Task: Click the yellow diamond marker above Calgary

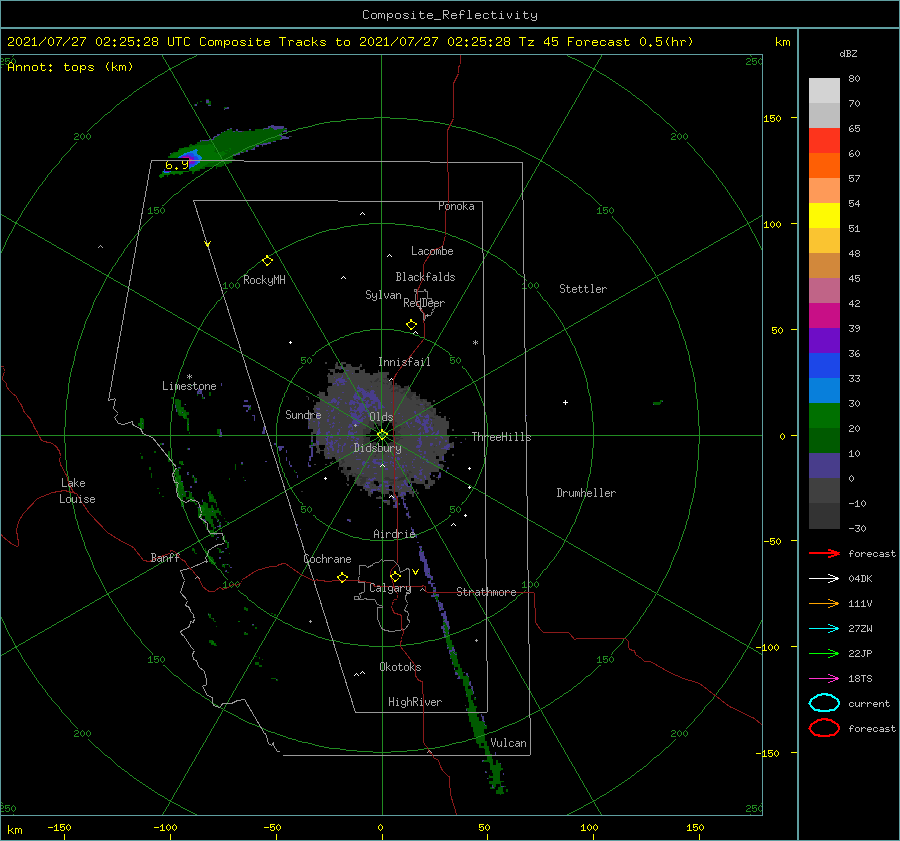Action: click(395, 576)
